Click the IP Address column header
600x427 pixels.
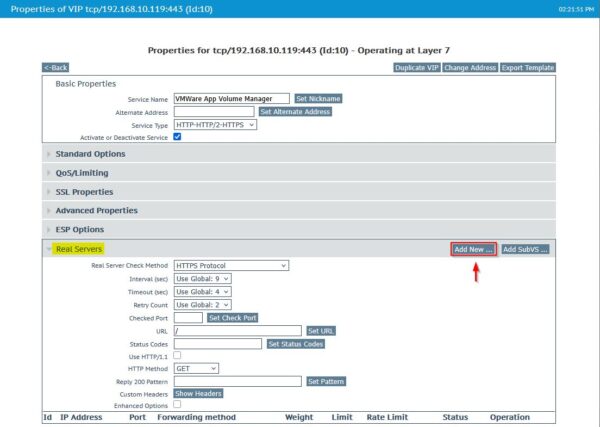[81, 417]
